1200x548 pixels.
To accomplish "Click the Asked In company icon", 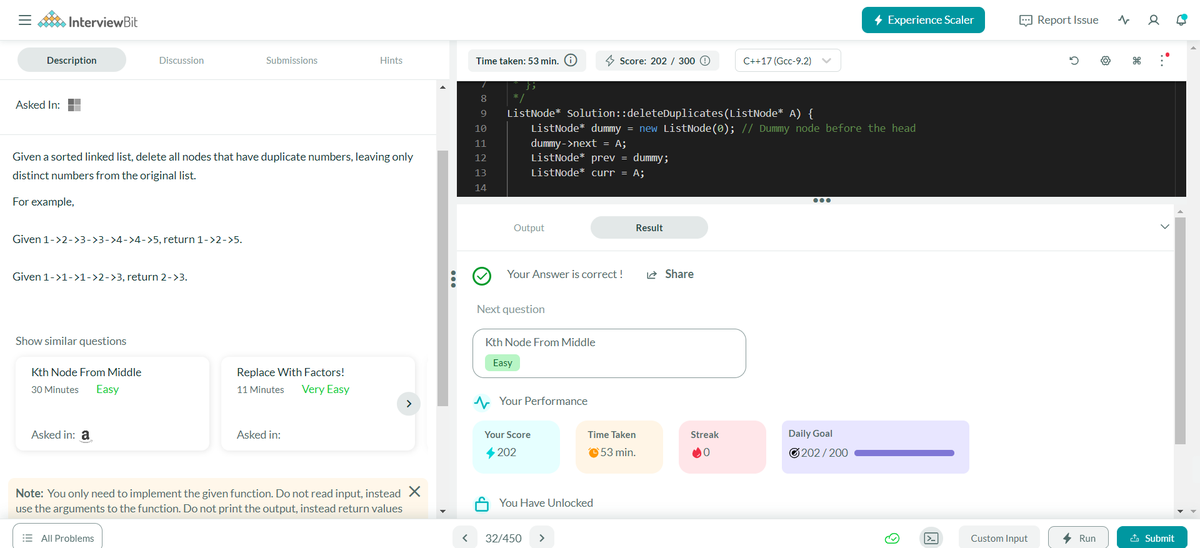I will tap(74, 105).
